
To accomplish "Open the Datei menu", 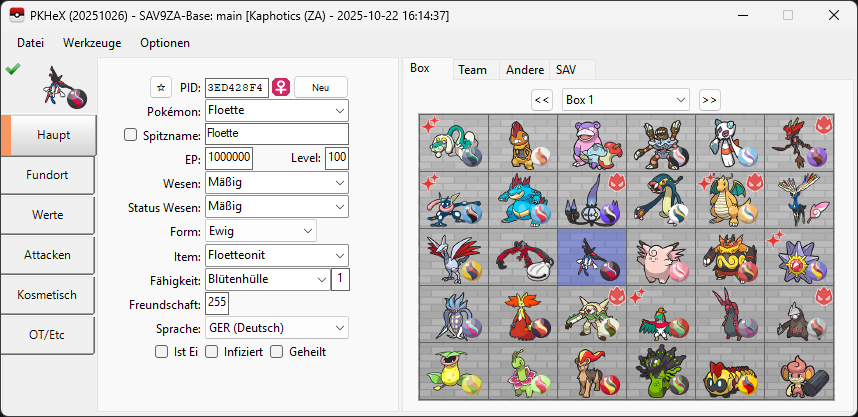I will point(31,43).
